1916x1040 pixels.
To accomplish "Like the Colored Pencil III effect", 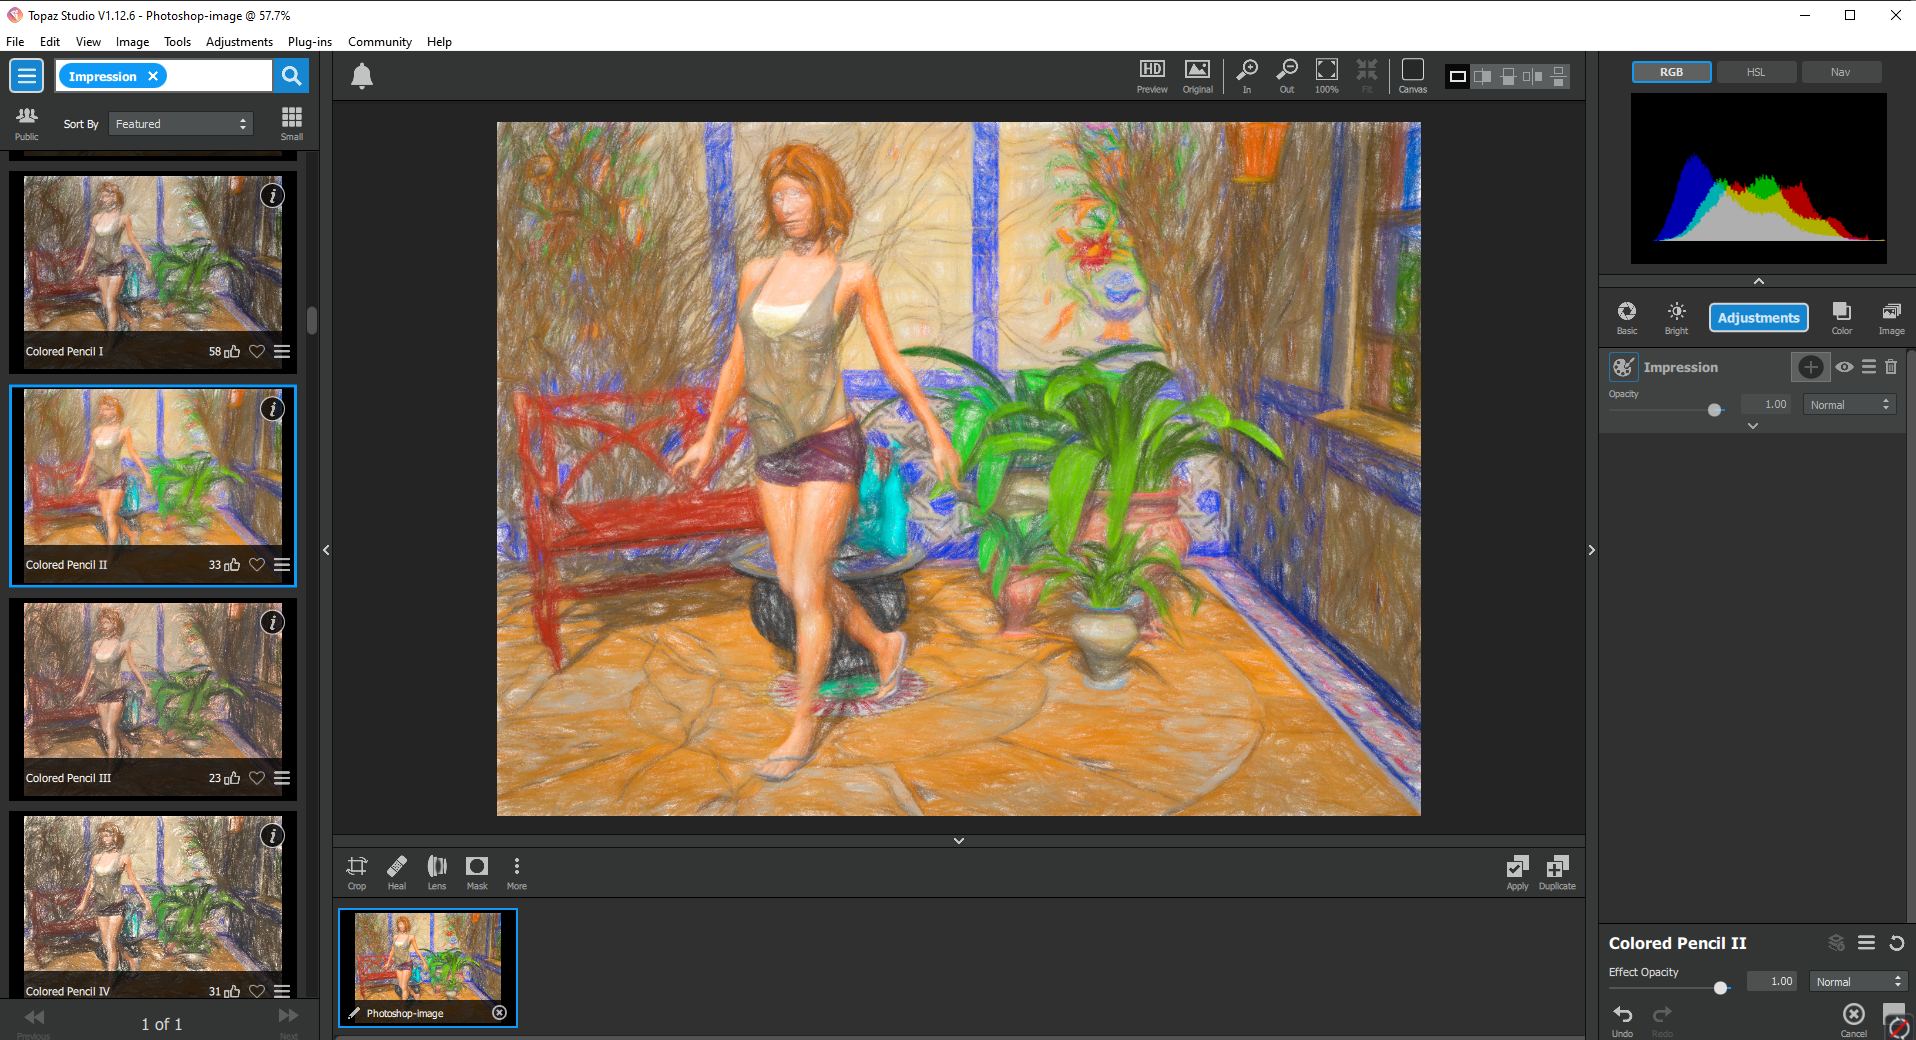I will (x=232, y=778).
